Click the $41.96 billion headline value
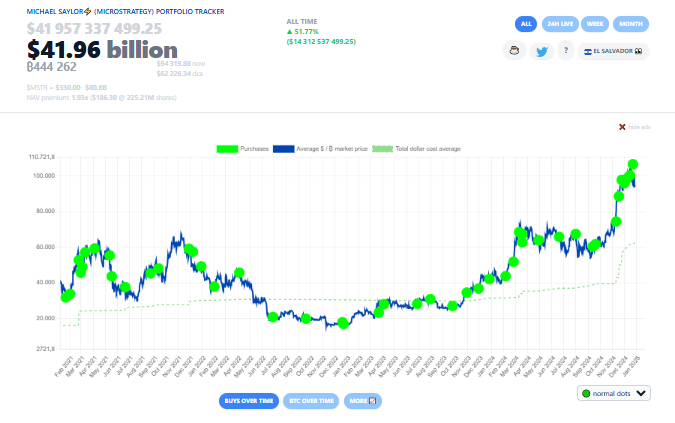Image resolution: width=675 pixels, height=423 pixels. [102, 50]
